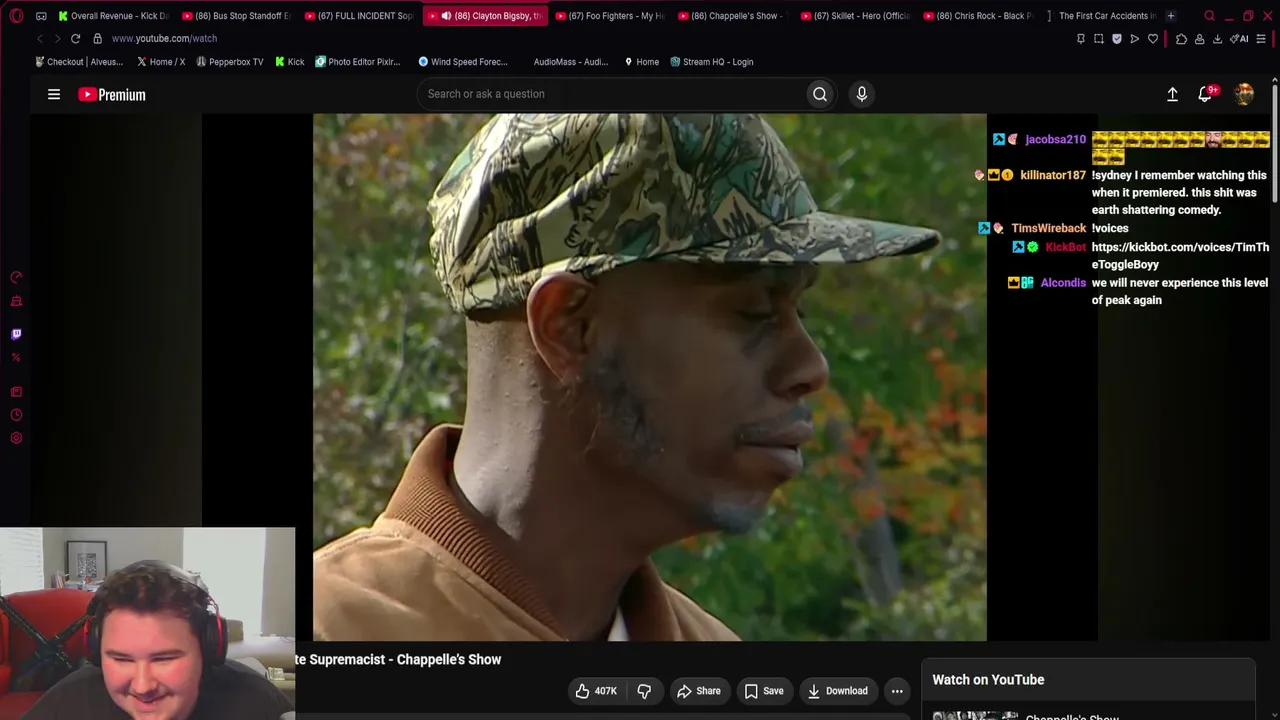Switch to the Chappelle's Show tab

point(732,16)
